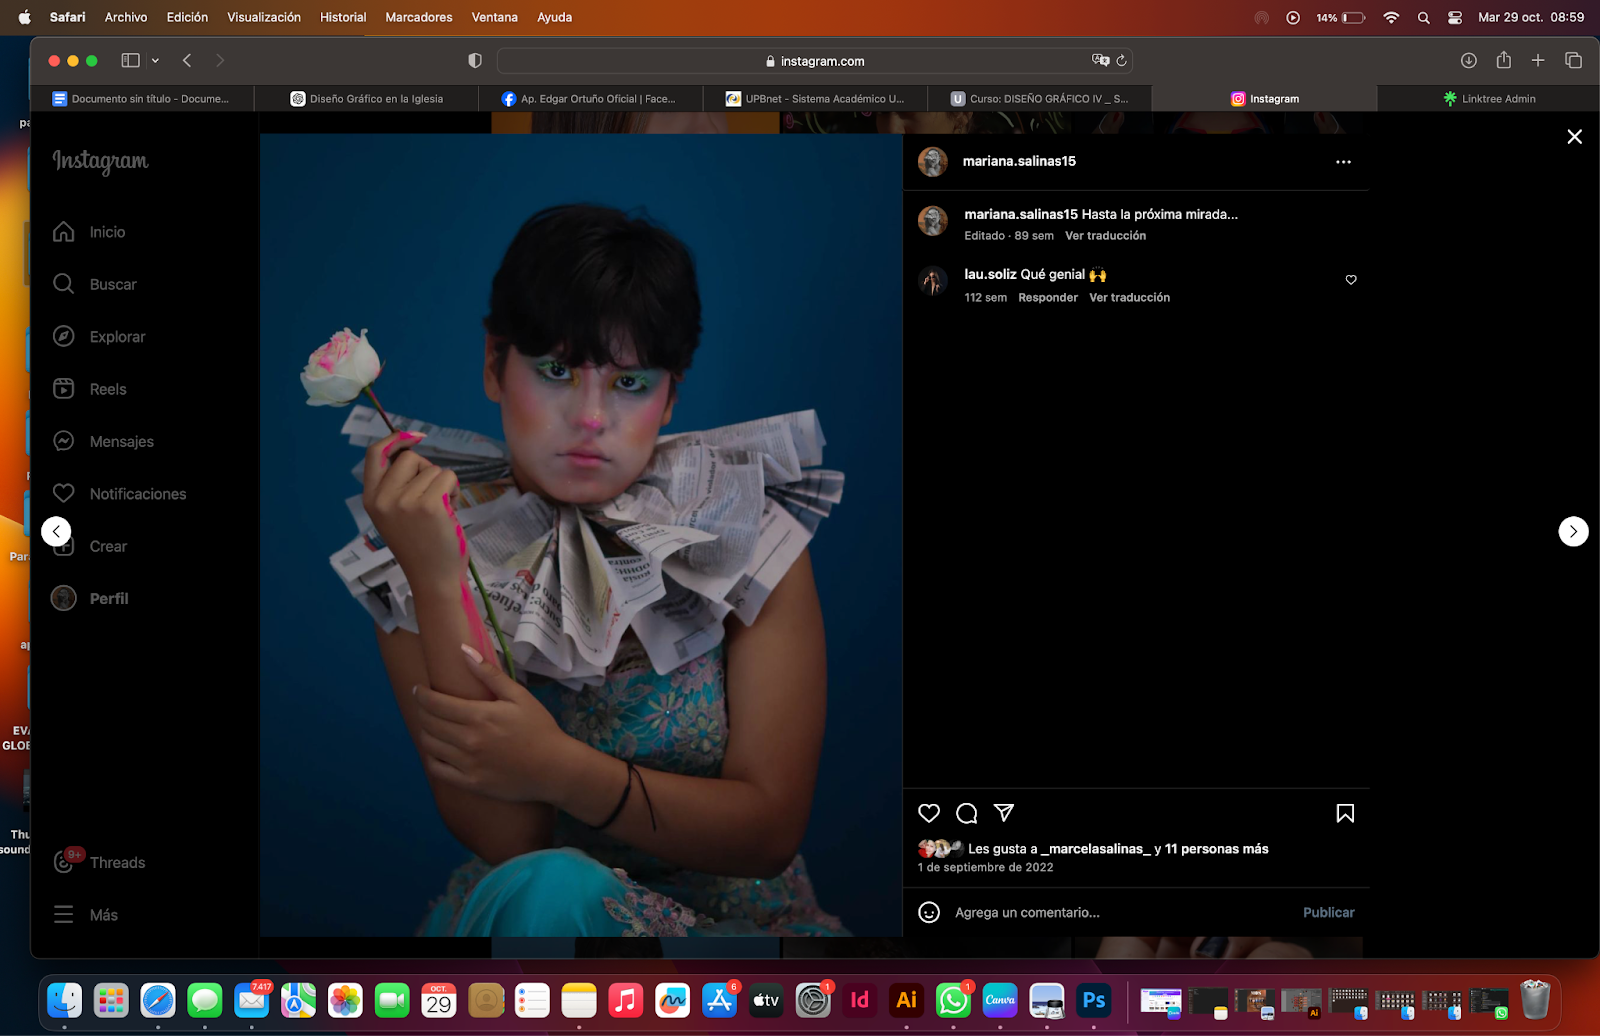Show Safari tab overview

(x=1573, y=61)
